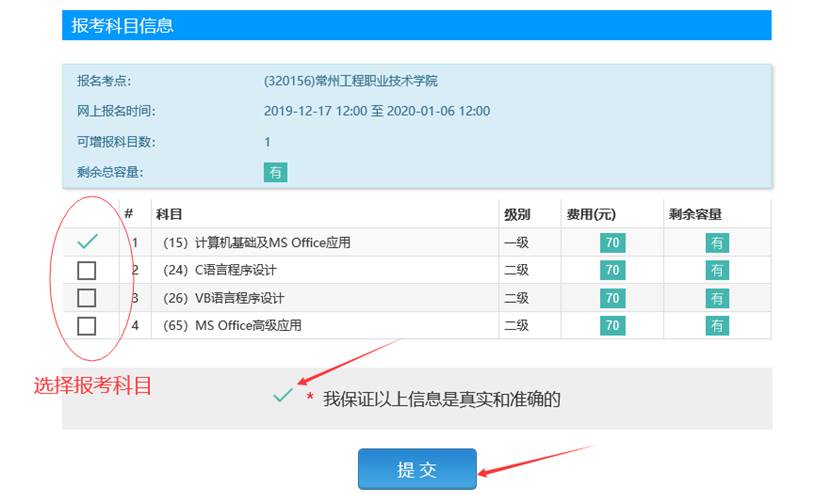
Task: Click the 提交 submit button
Action: (x=417, y=469)
